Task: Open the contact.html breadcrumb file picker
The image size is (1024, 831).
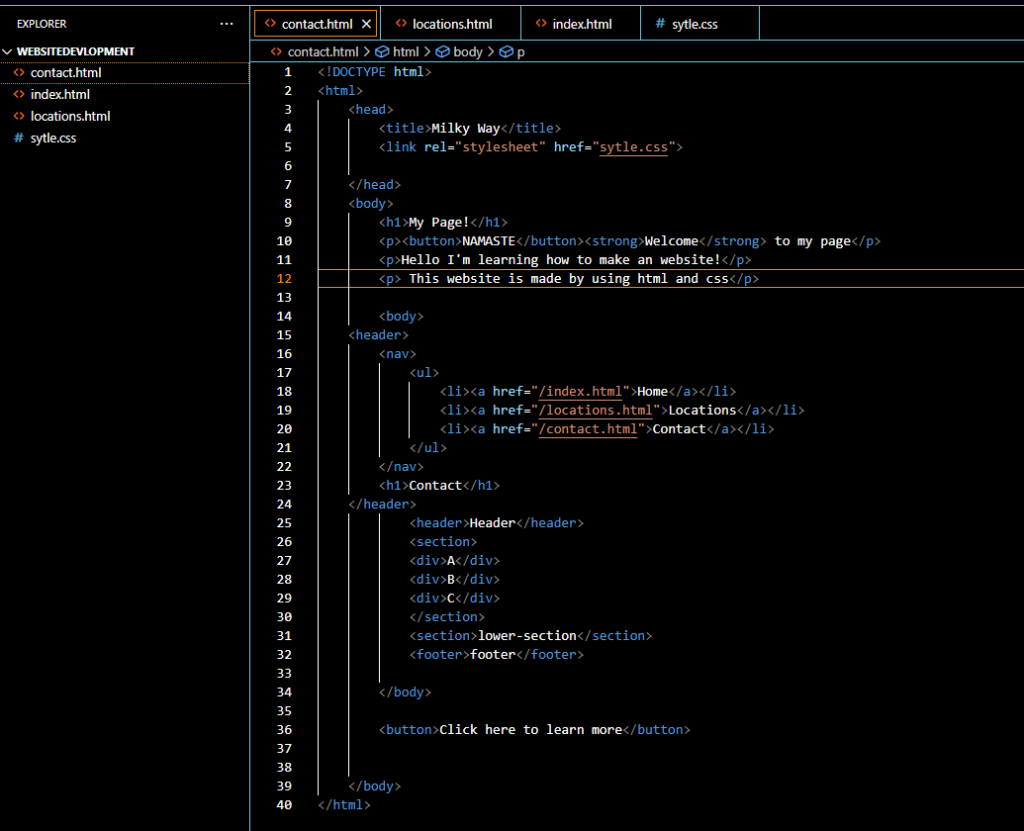Action: click(x=322, y=52)
